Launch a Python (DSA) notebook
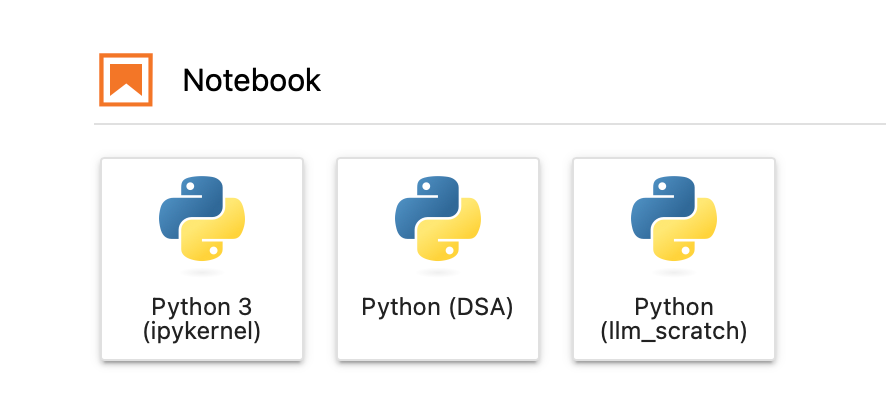This screenshot has width=886, height=414. [x=438, y=259]
